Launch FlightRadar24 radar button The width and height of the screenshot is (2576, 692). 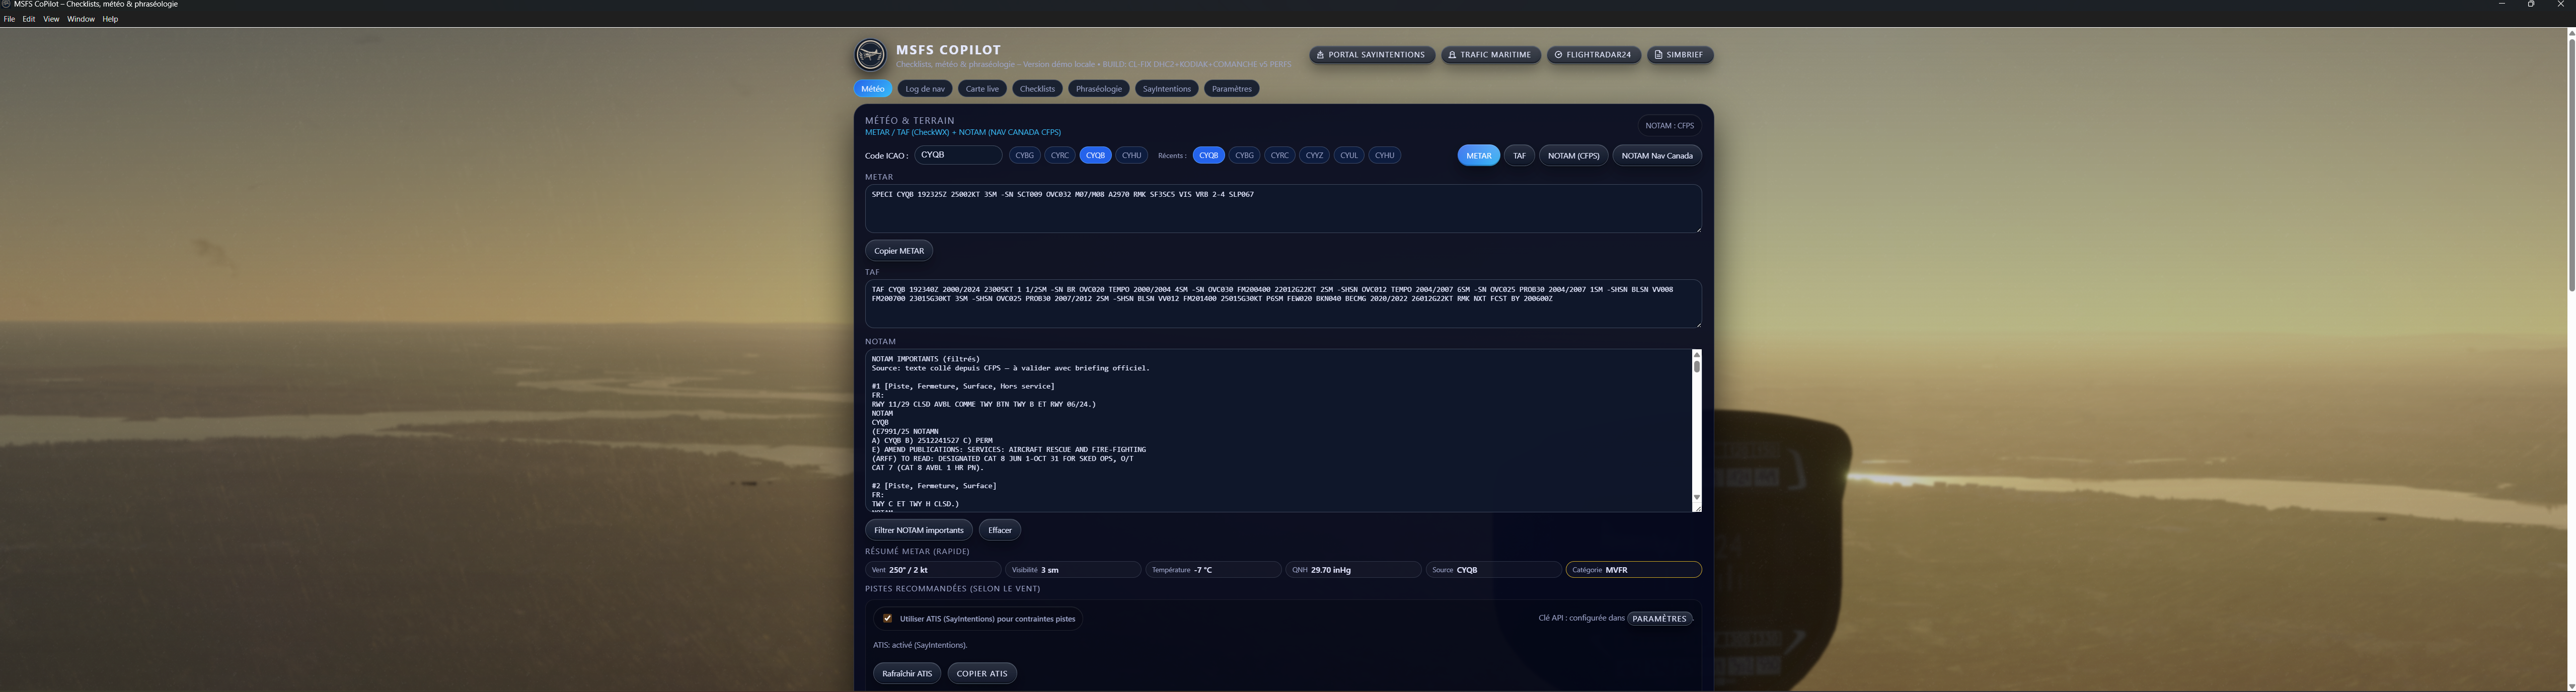click(x=1593, y=55)
